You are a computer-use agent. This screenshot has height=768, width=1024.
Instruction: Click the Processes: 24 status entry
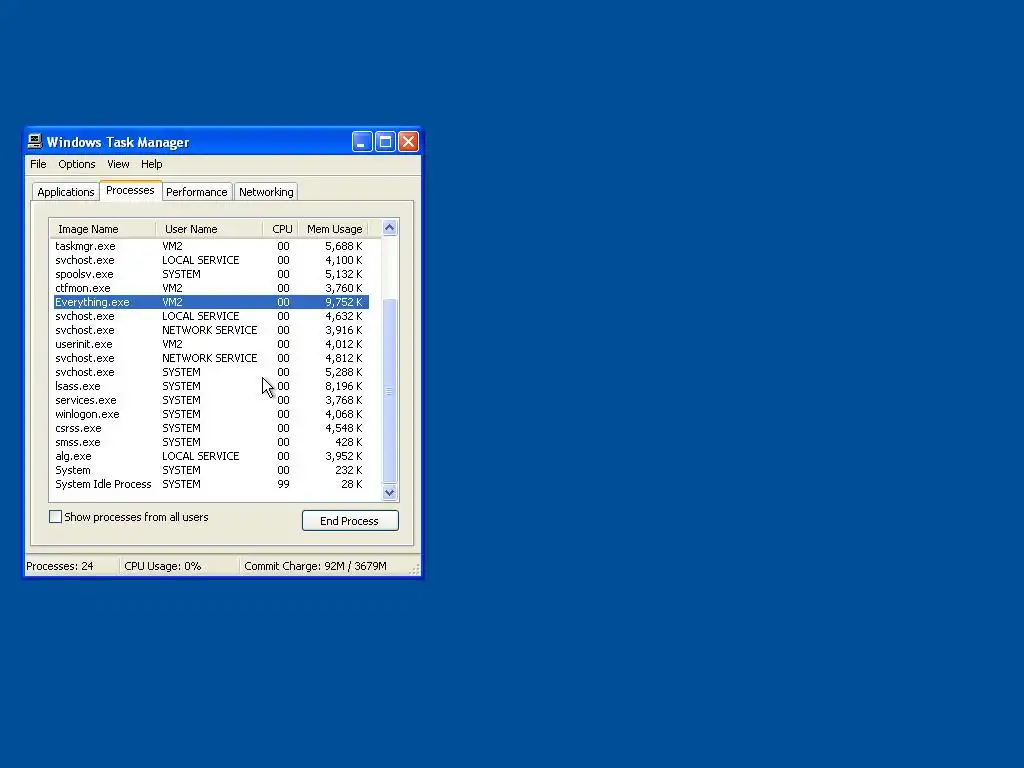click(x=60, y=566)
